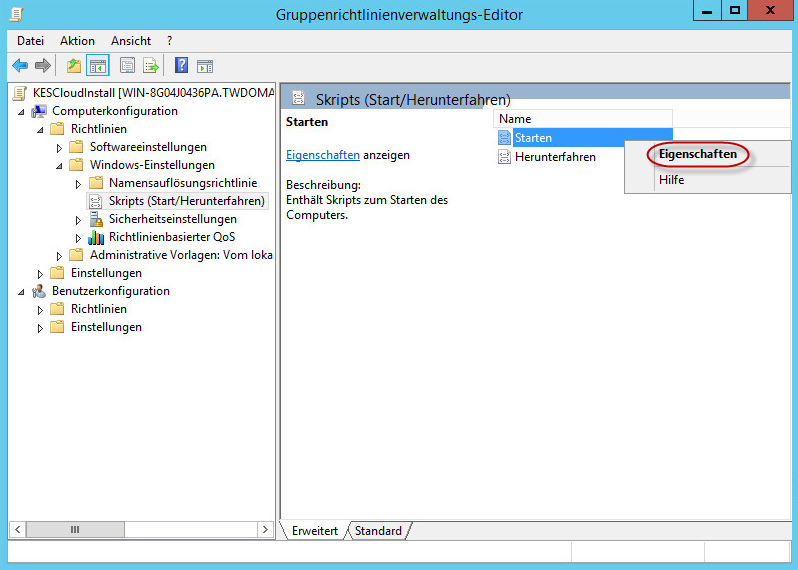Switch to the Erweitert tab
Viewport: 798px width, 570px height.
pyautogui.click(x=315, y=531)
